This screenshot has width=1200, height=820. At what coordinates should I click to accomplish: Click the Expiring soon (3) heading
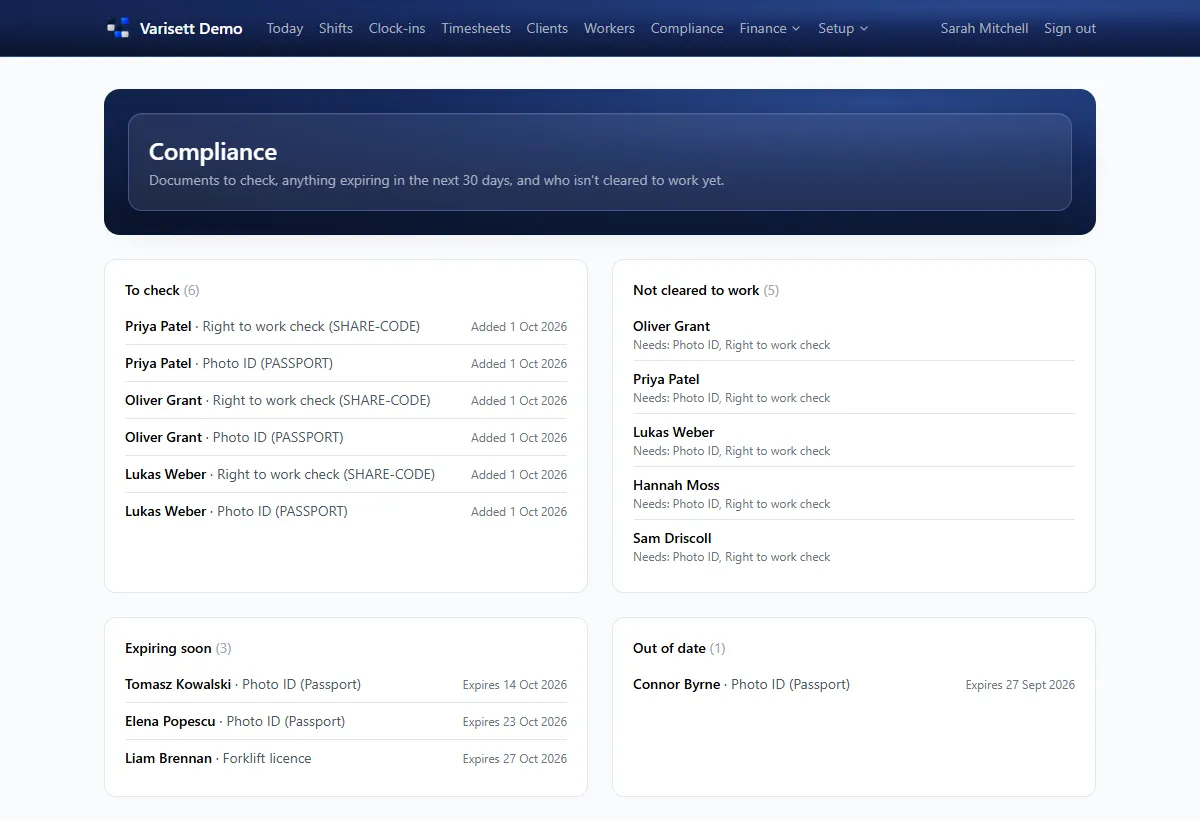(178, 648)
